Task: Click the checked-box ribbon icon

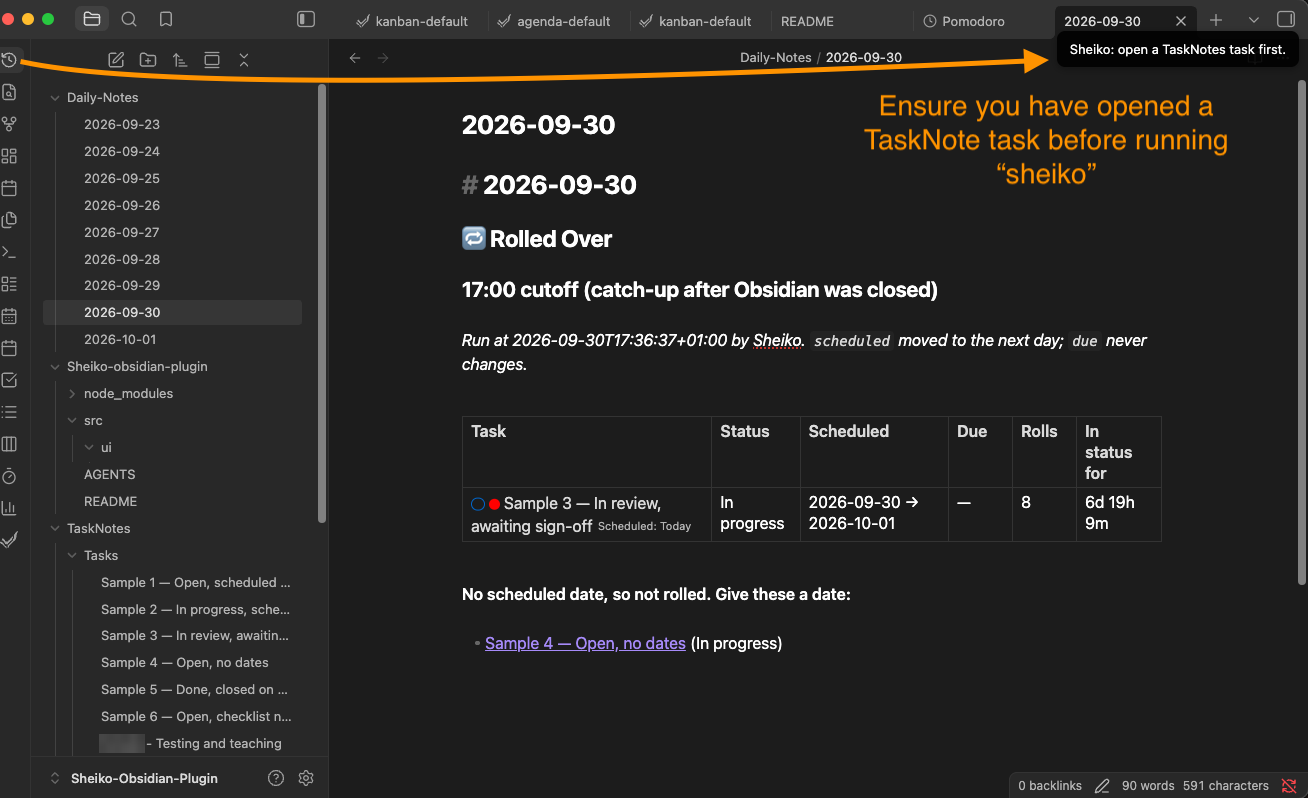Action: (9, 380)
